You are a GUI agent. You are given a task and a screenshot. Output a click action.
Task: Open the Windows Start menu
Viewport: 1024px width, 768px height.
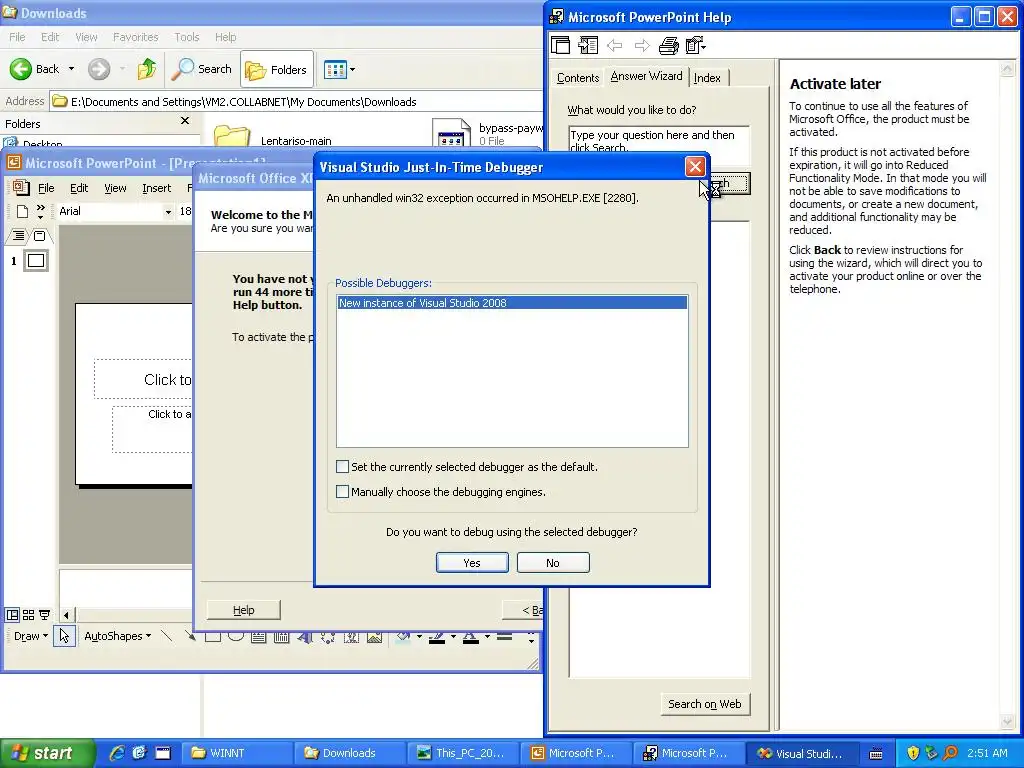pos(46,753)
